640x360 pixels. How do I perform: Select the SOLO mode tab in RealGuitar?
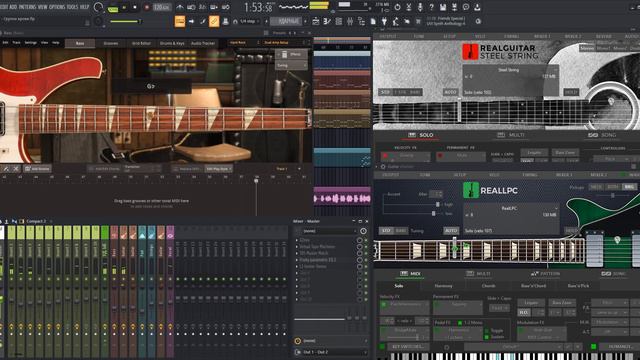421,135
